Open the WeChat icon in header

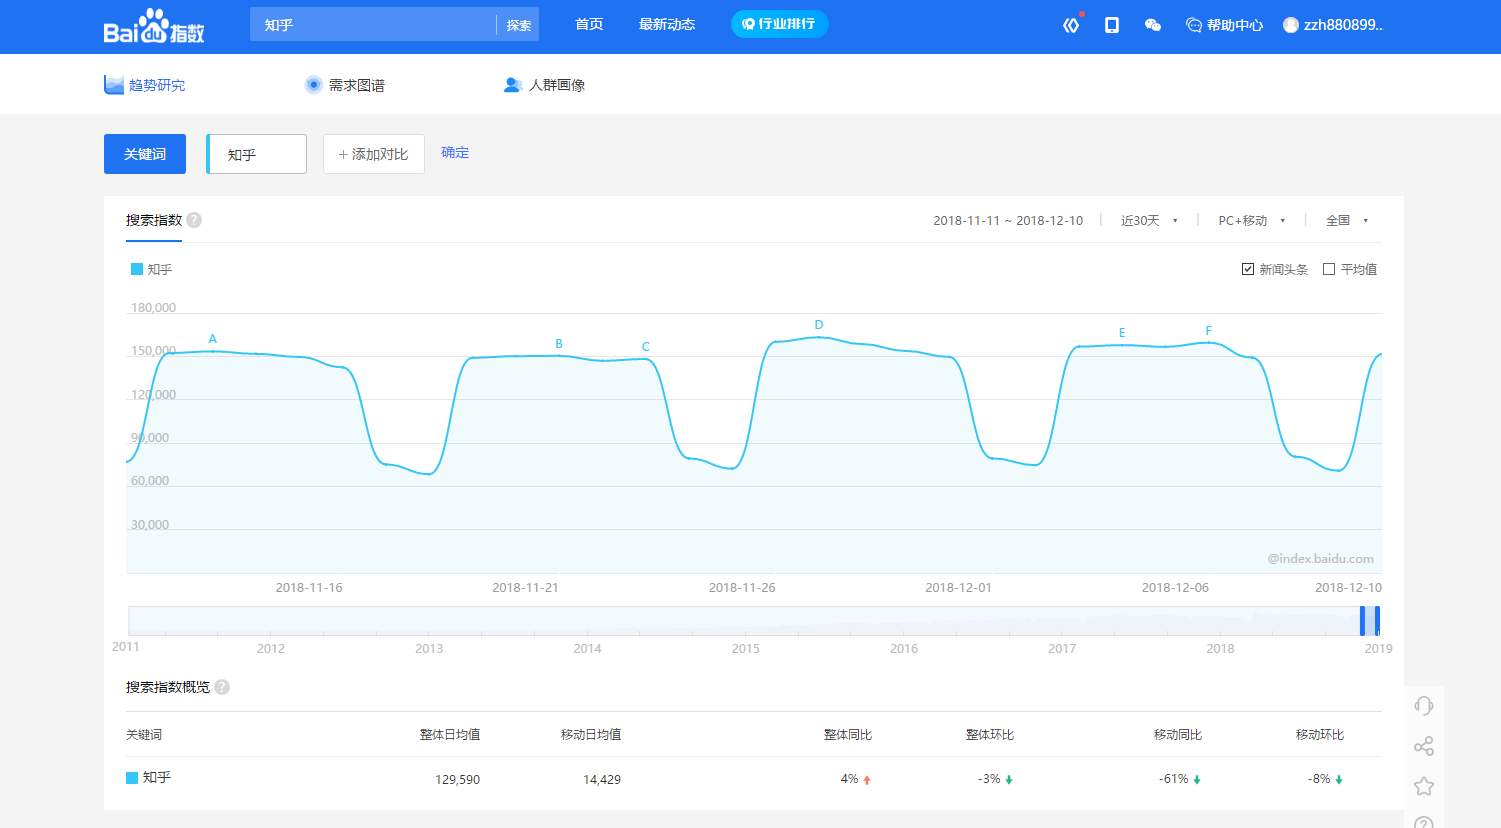(x=1153, y=25)
